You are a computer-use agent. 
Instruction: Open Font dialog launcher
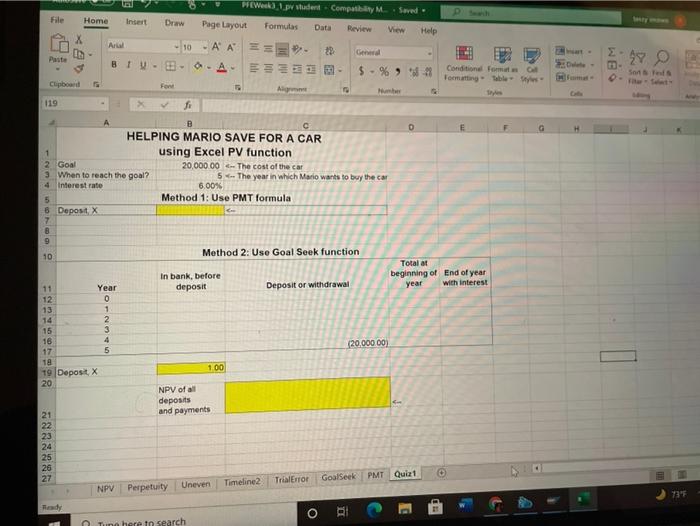(238, 88)
